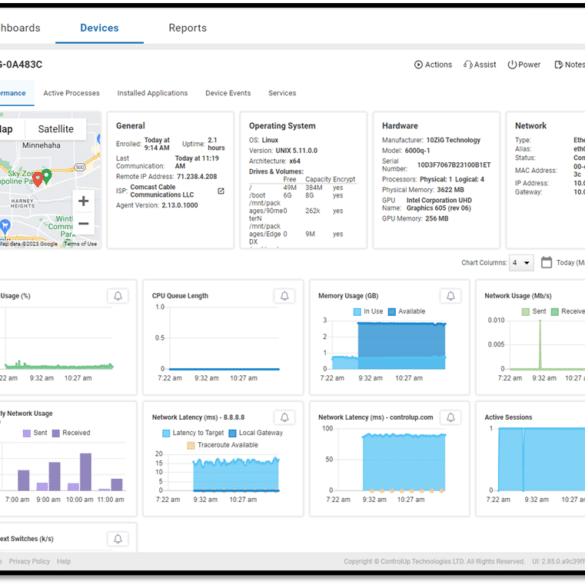Viewport: 585px width, 585px height.
Task: Open the Chart Columns dropdown
Action: click(x=521, y=263)
